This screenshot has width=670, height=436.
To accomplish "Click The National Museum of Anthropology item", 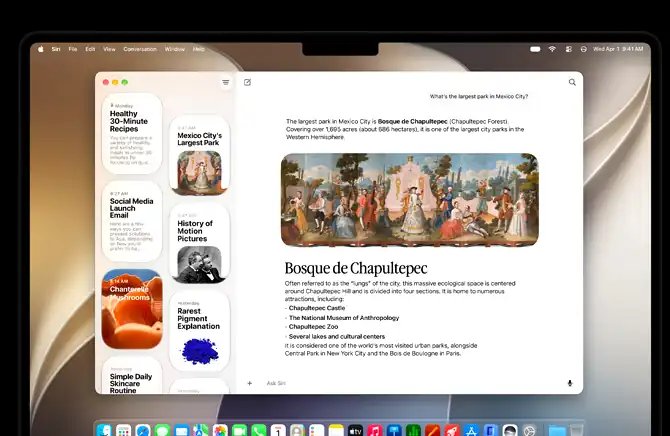I will coord(344,318).
